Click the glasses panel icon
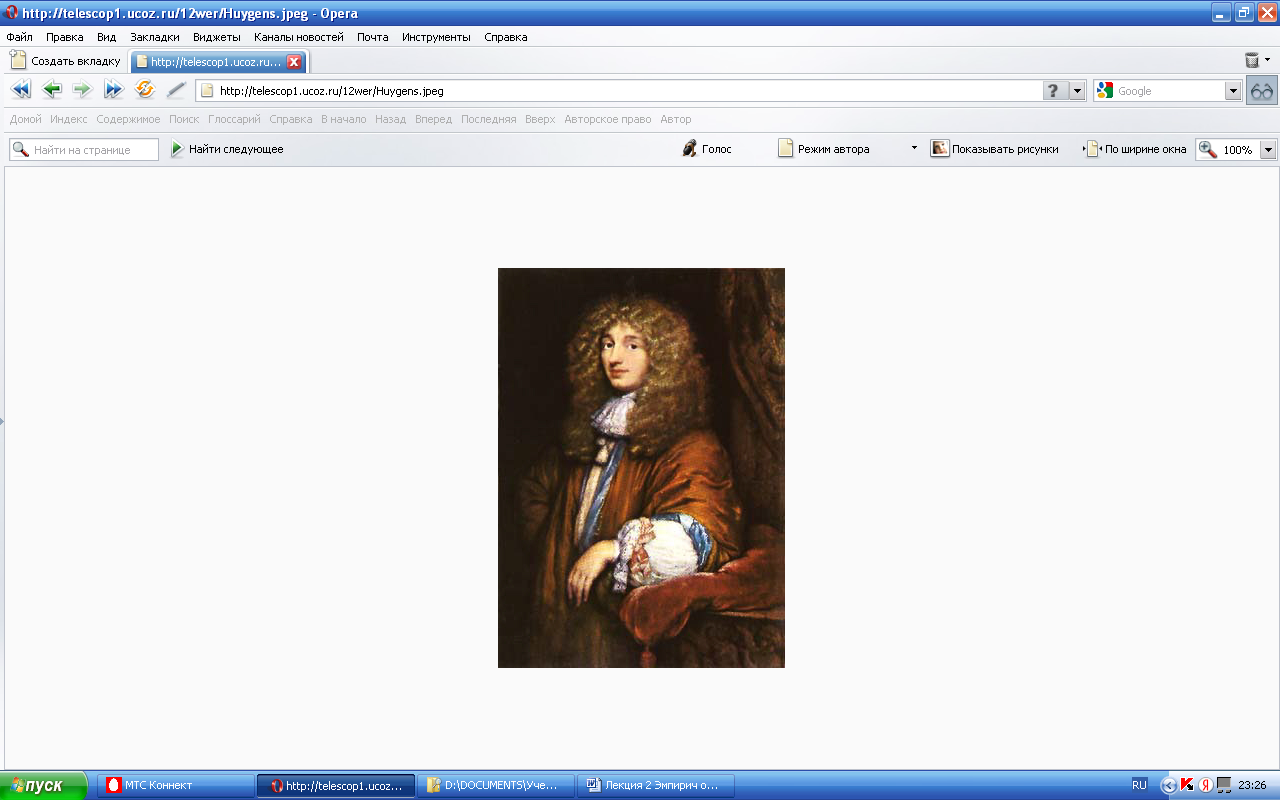The height and width of the screenshot is (800, 1280). 1262,90
